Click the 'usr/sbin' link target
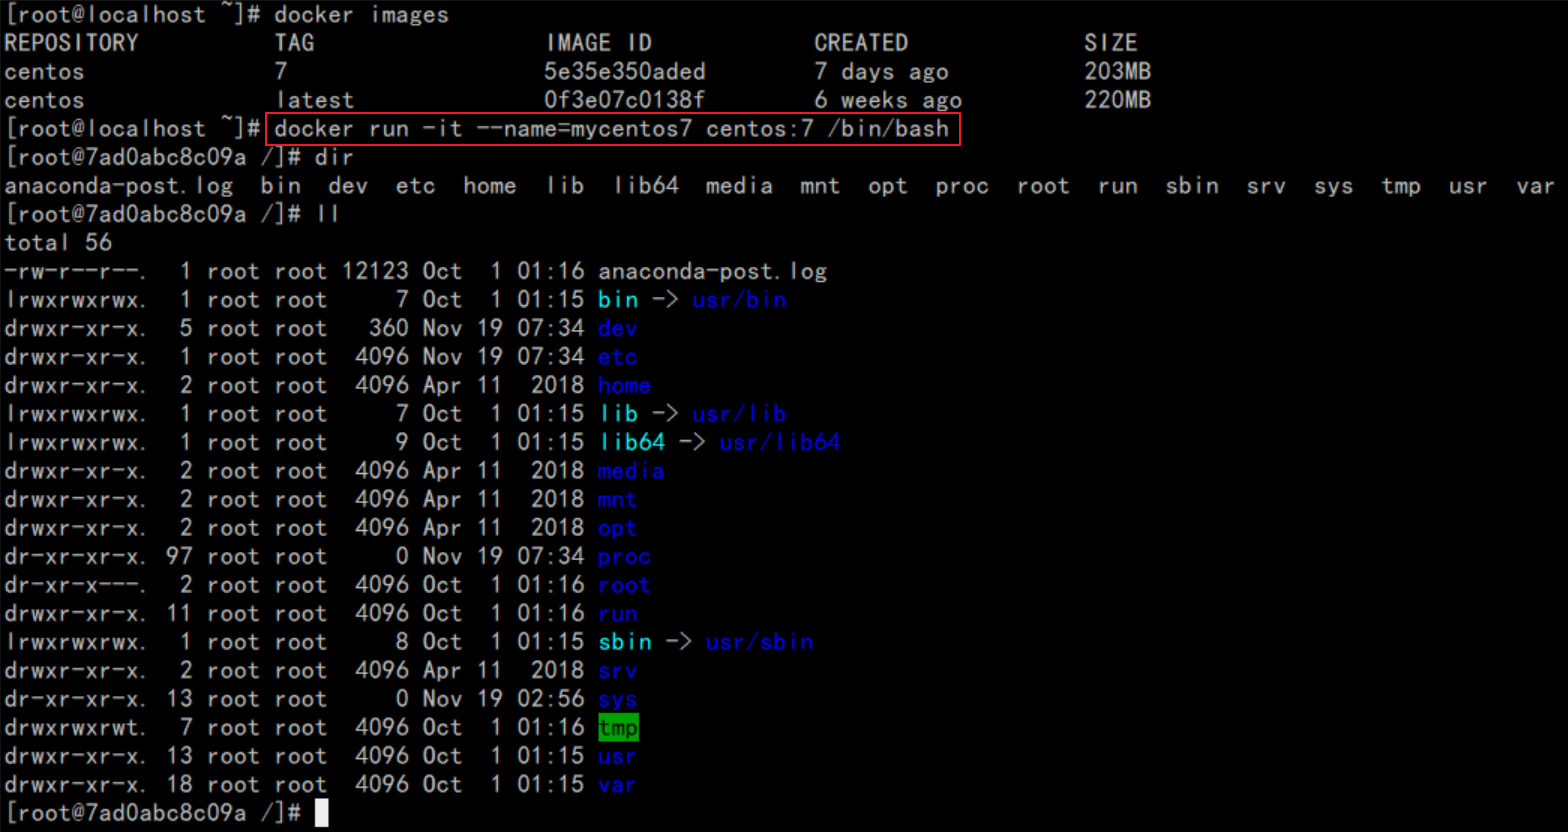The height and width of the screenshot is (832, 1568). 760,642
